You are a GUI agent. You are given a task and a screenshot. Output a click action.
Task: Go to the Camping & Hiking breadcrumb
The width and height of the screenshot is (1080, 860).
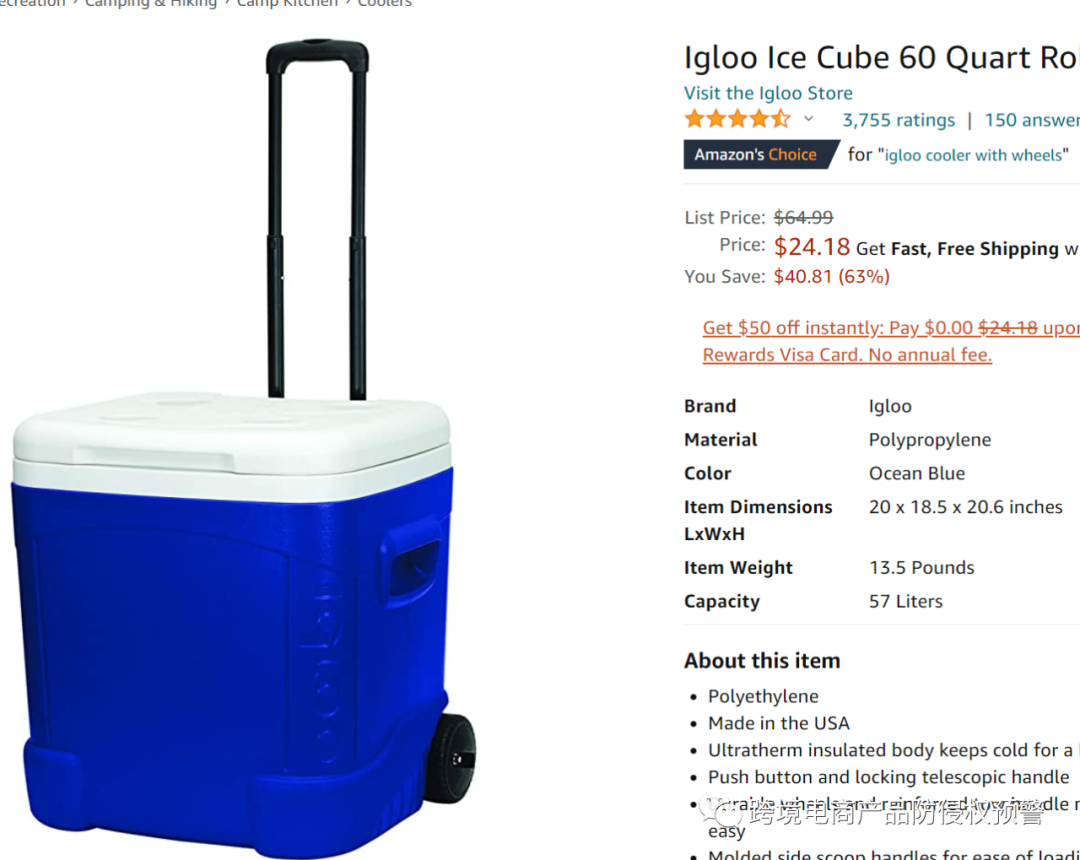[x=151, y=3]
